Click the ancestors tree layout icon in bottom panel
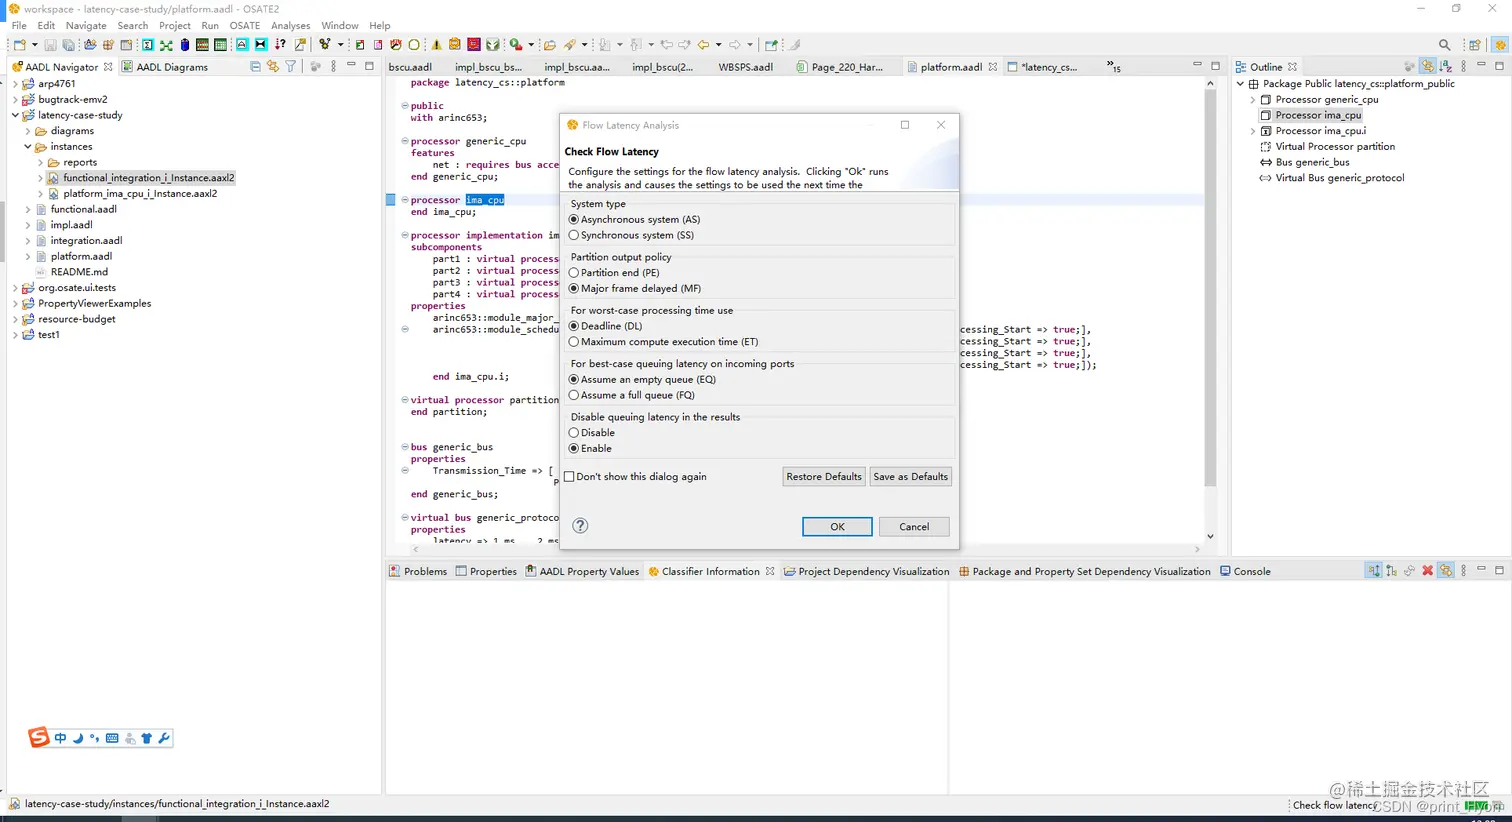The width and height of the screenshot is (1512, 822). click(x=1374, y=571)
